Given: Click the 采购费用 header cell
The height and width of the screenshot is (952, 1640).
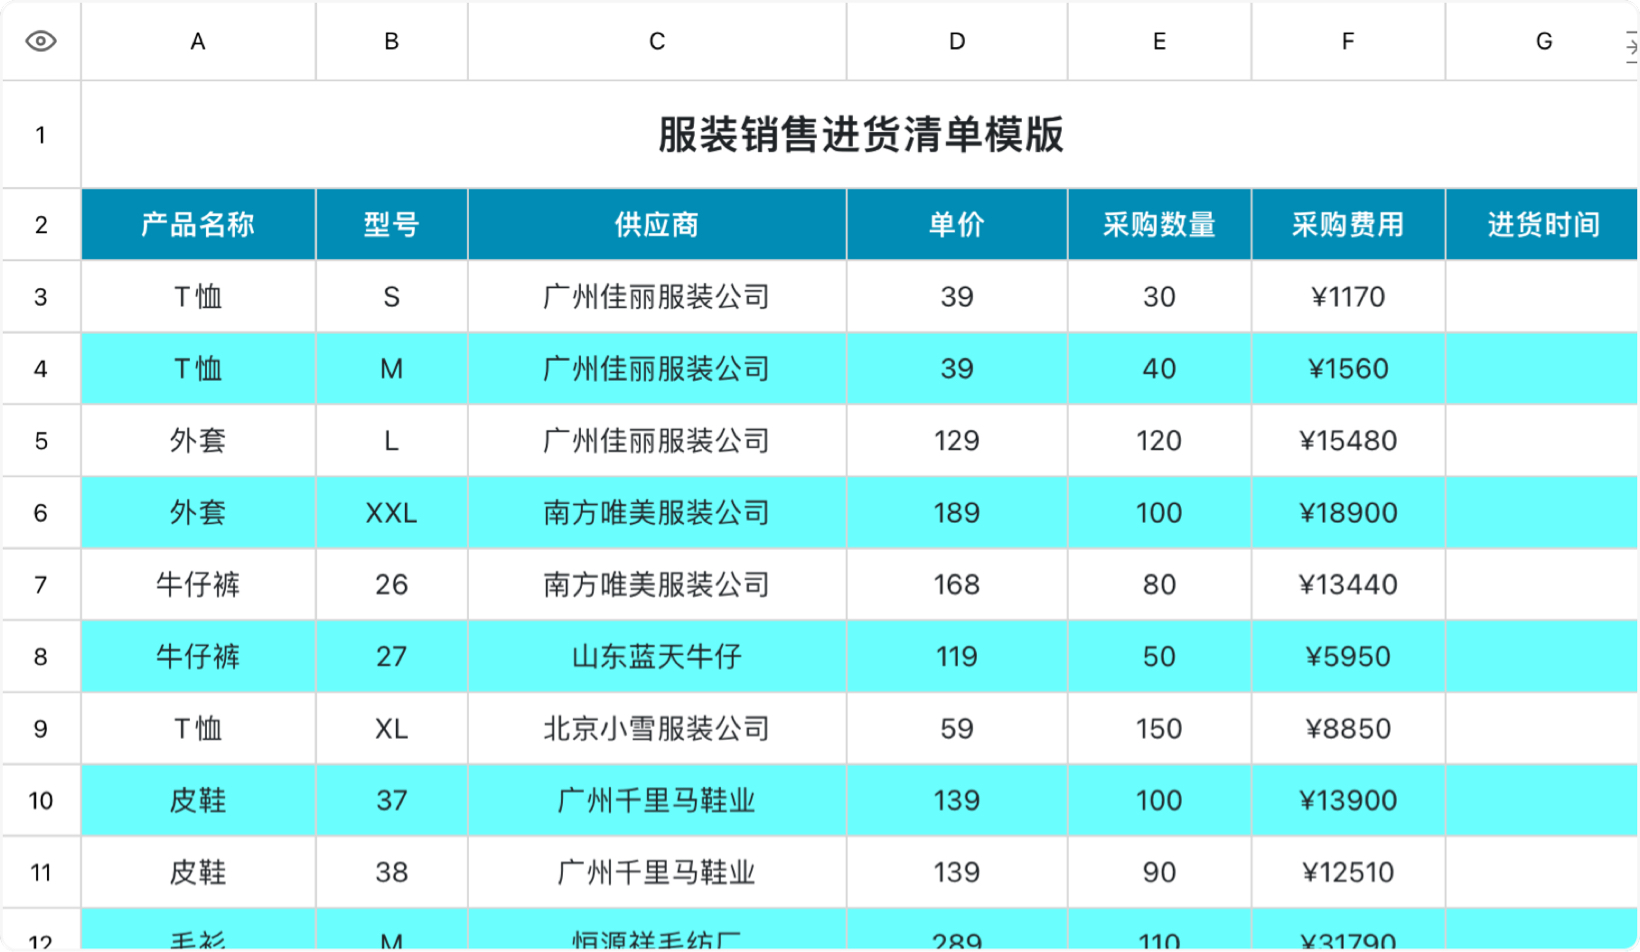Looking at the screenshot, I should [1348, 225].
